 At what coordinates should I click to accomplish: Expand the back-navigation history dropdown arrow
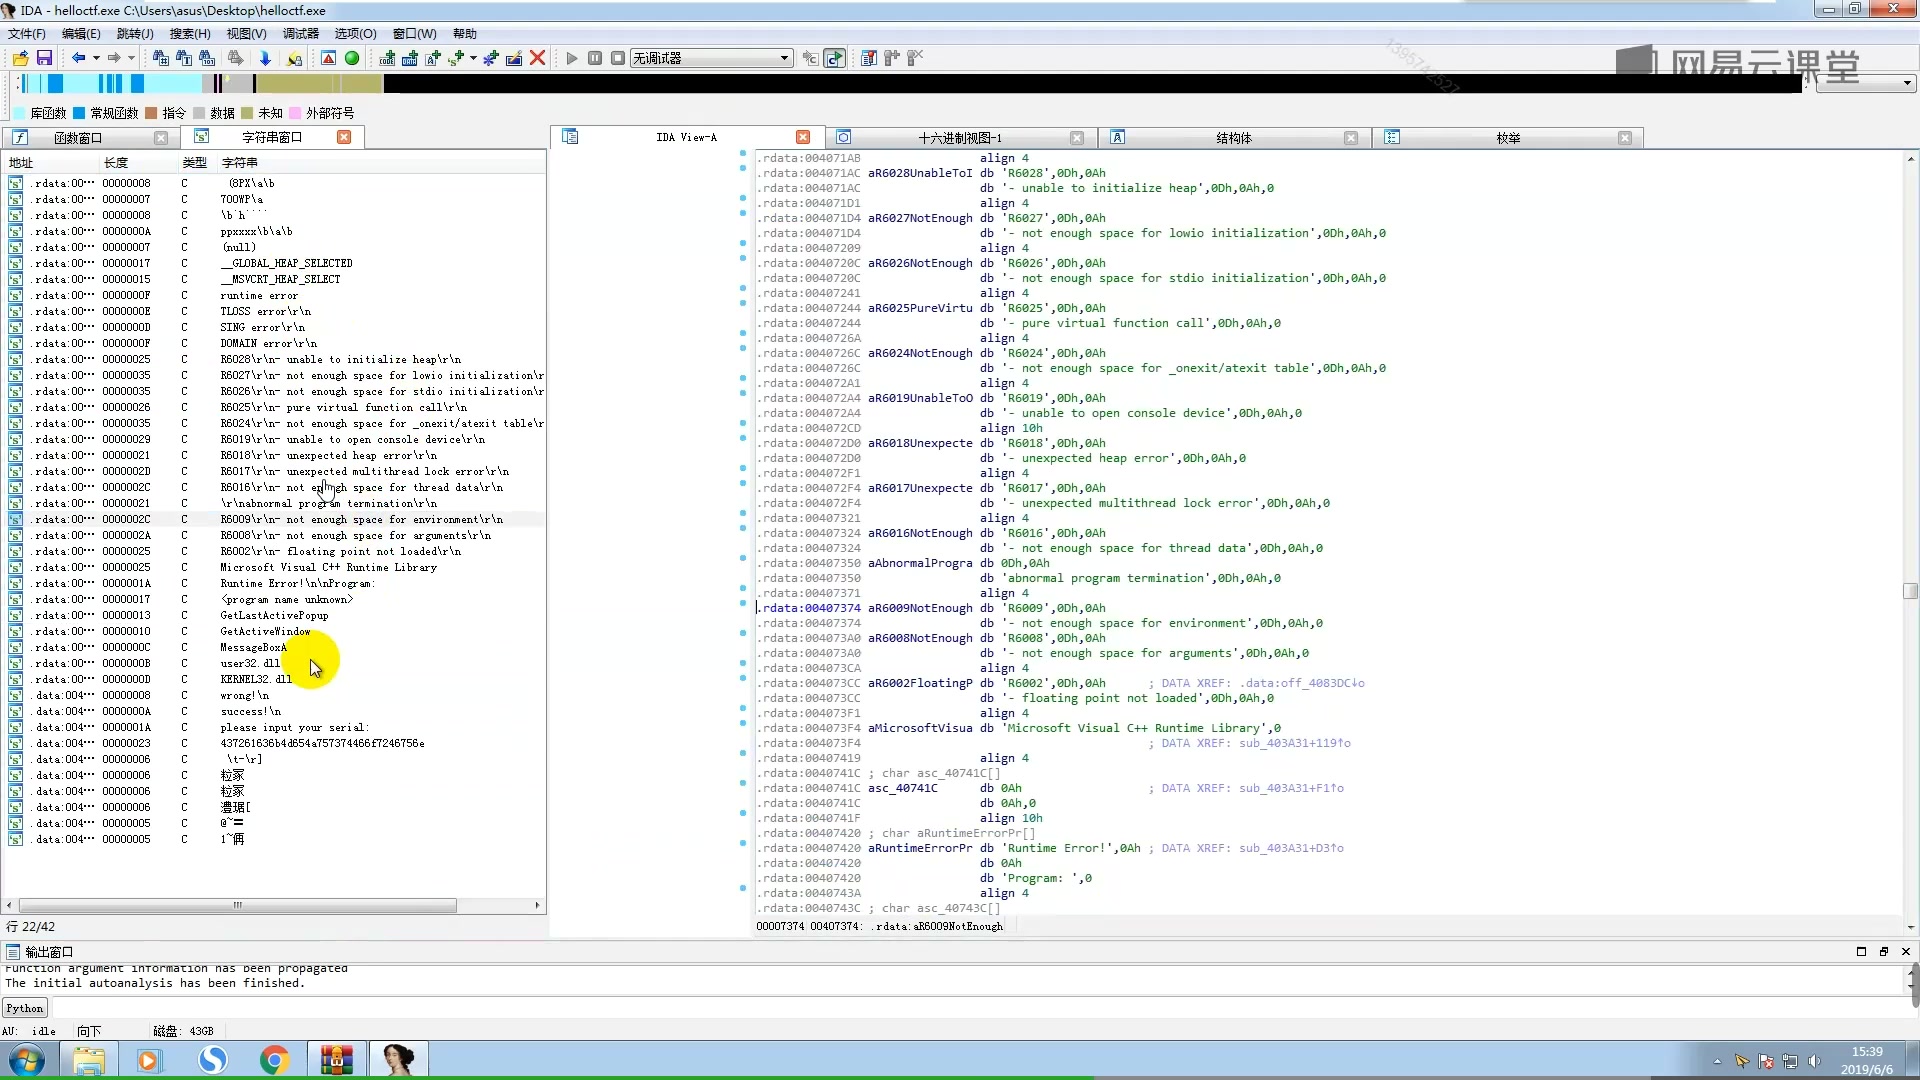[x=96, y=59]
